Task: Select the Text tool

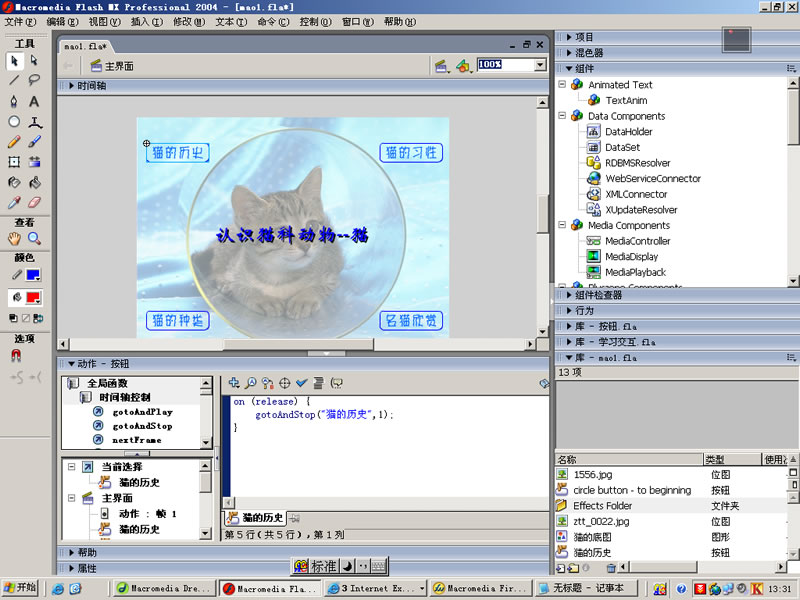Action: [x=34, y=101]
